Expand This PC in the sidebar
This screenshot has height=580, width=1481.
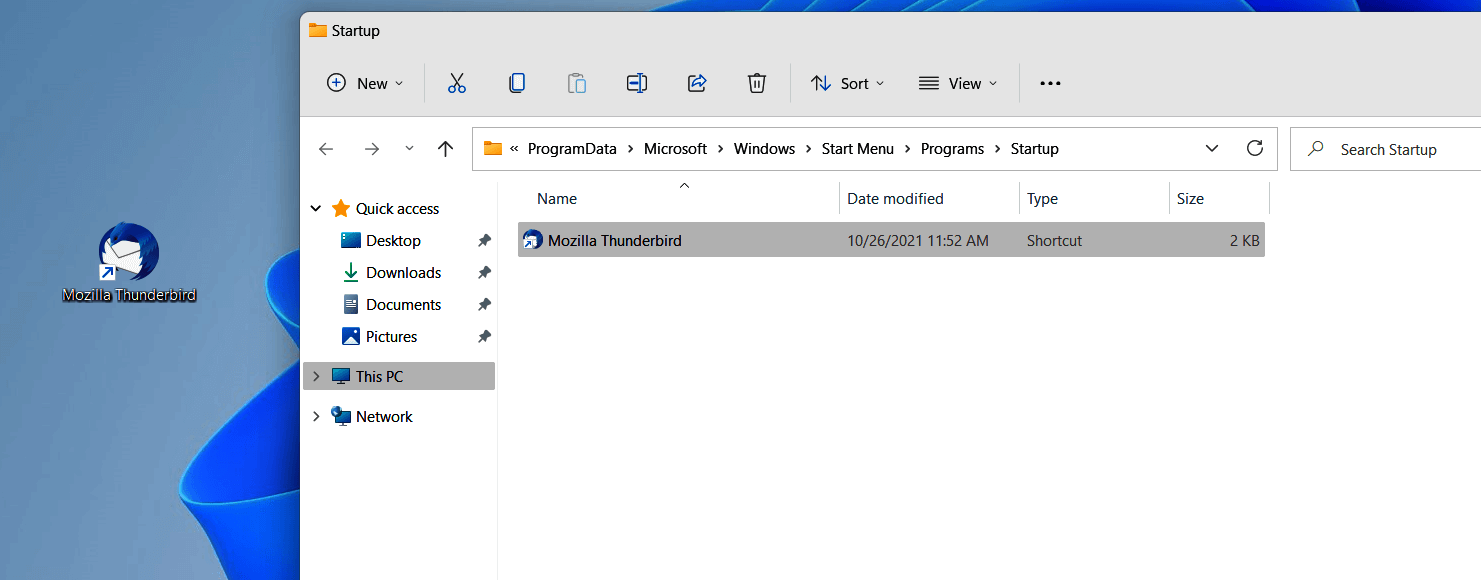click(x=316, y=376)
